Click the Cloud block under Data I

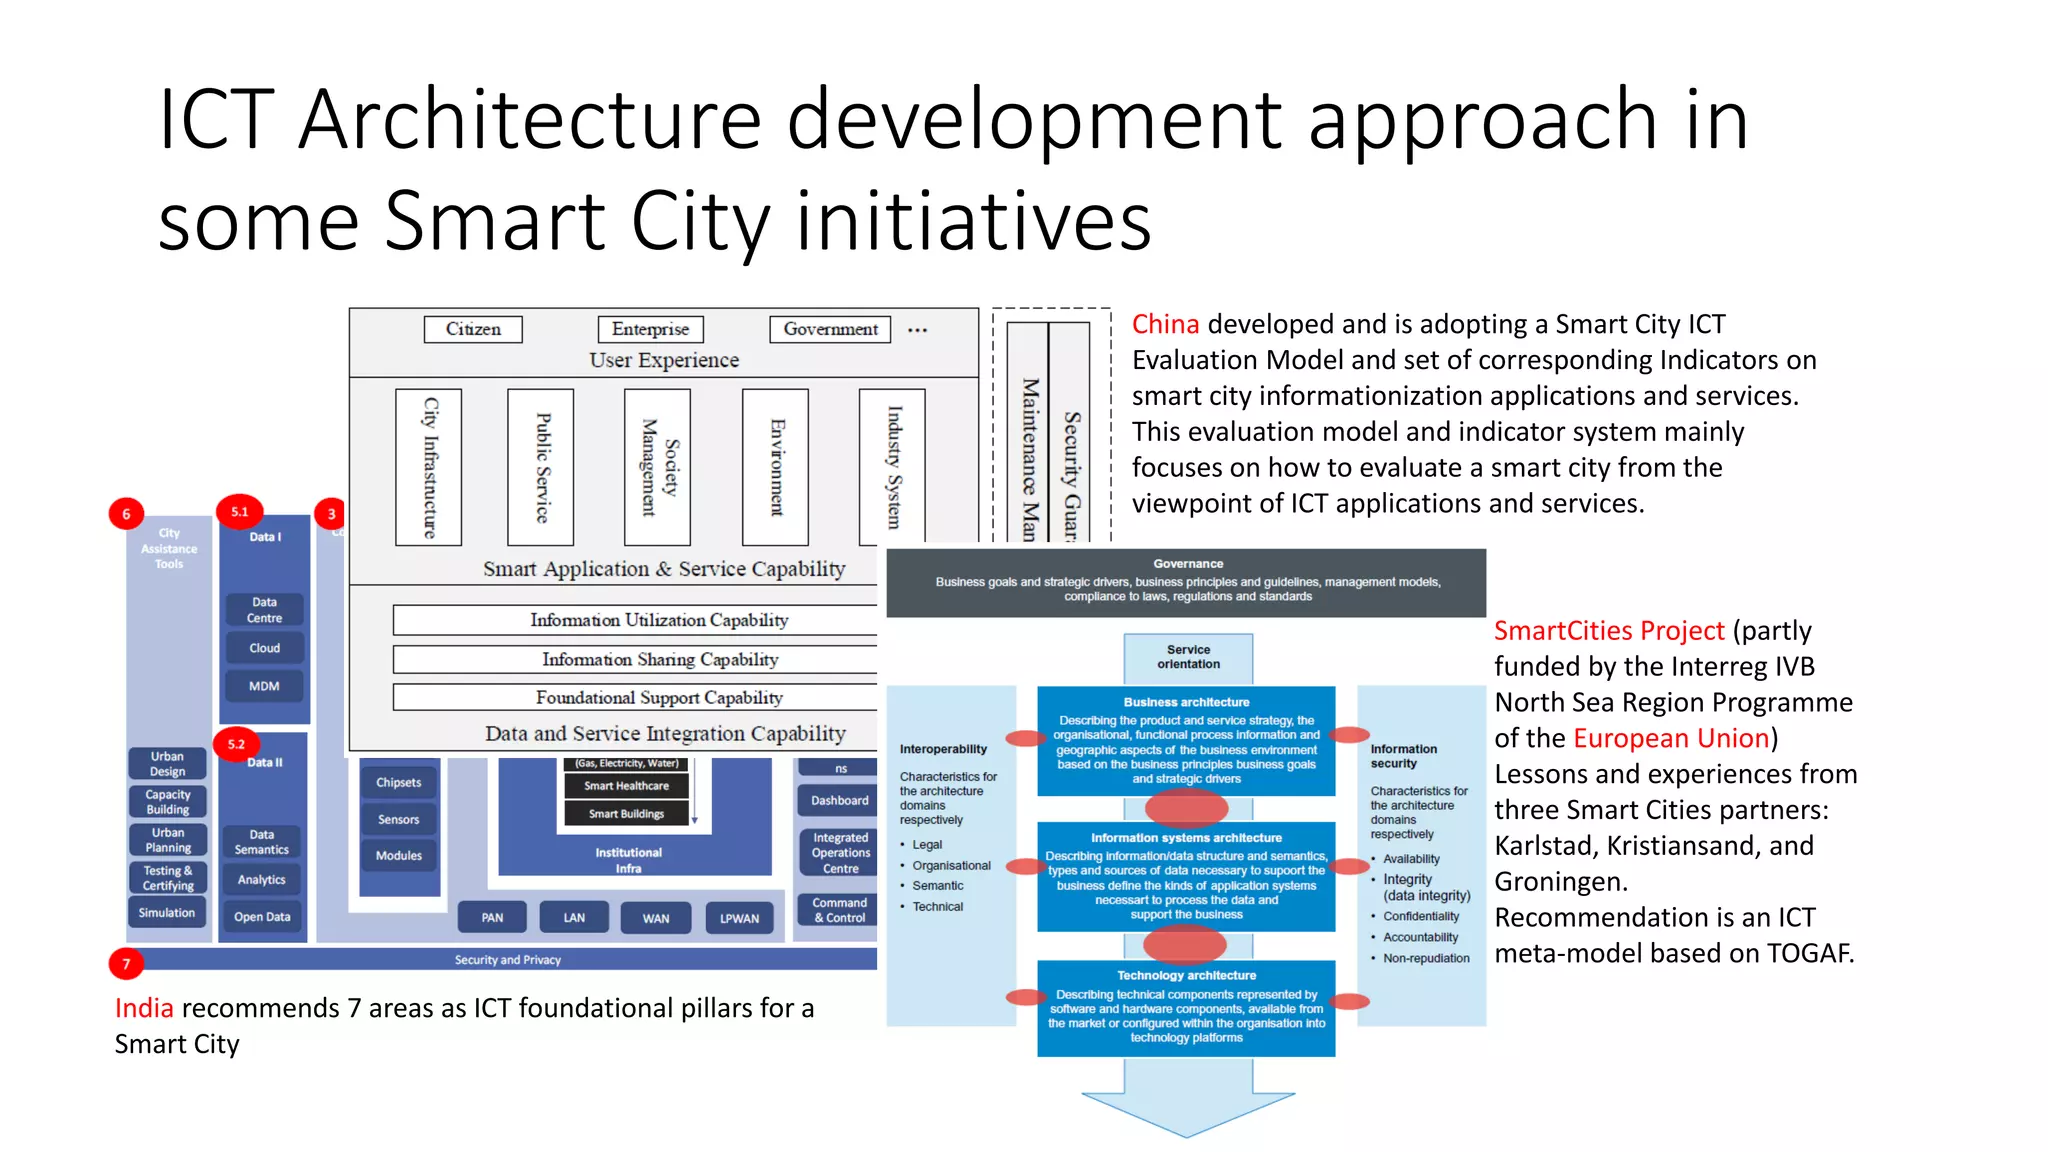(x=264, y=648)
